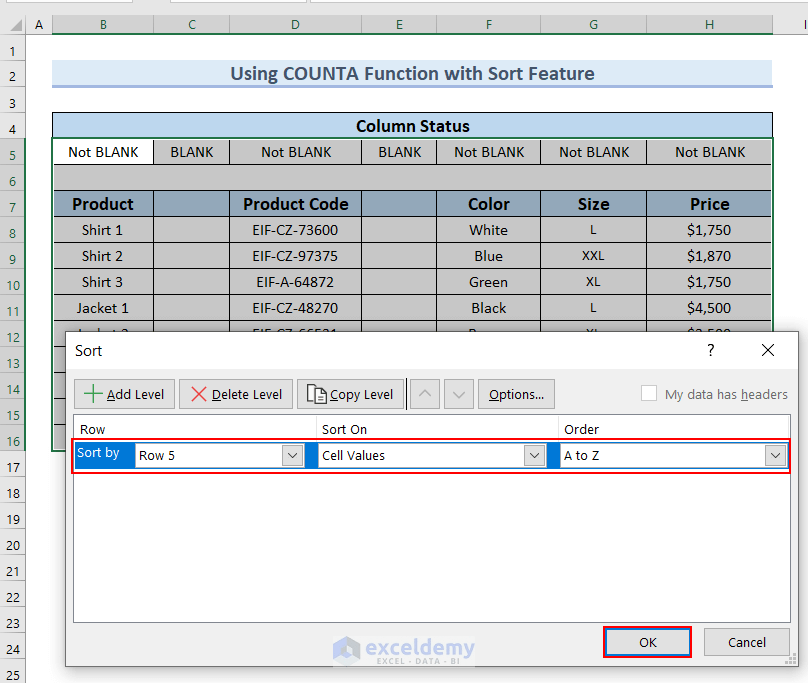Screen dimensions: 808x683
Task: Enable the 'My data has headers' checkbox
Action: pos(648,394)
